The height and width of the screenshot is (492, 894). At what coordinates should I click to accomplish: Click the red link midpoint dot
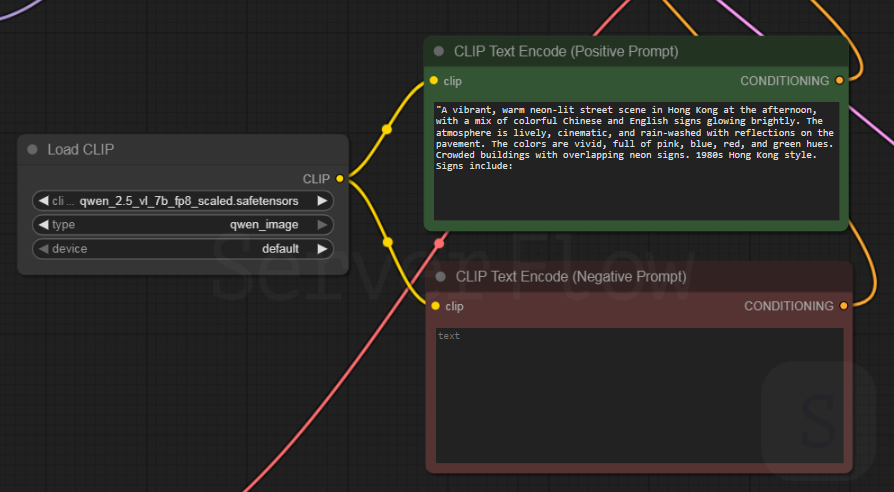click(439, 243)
